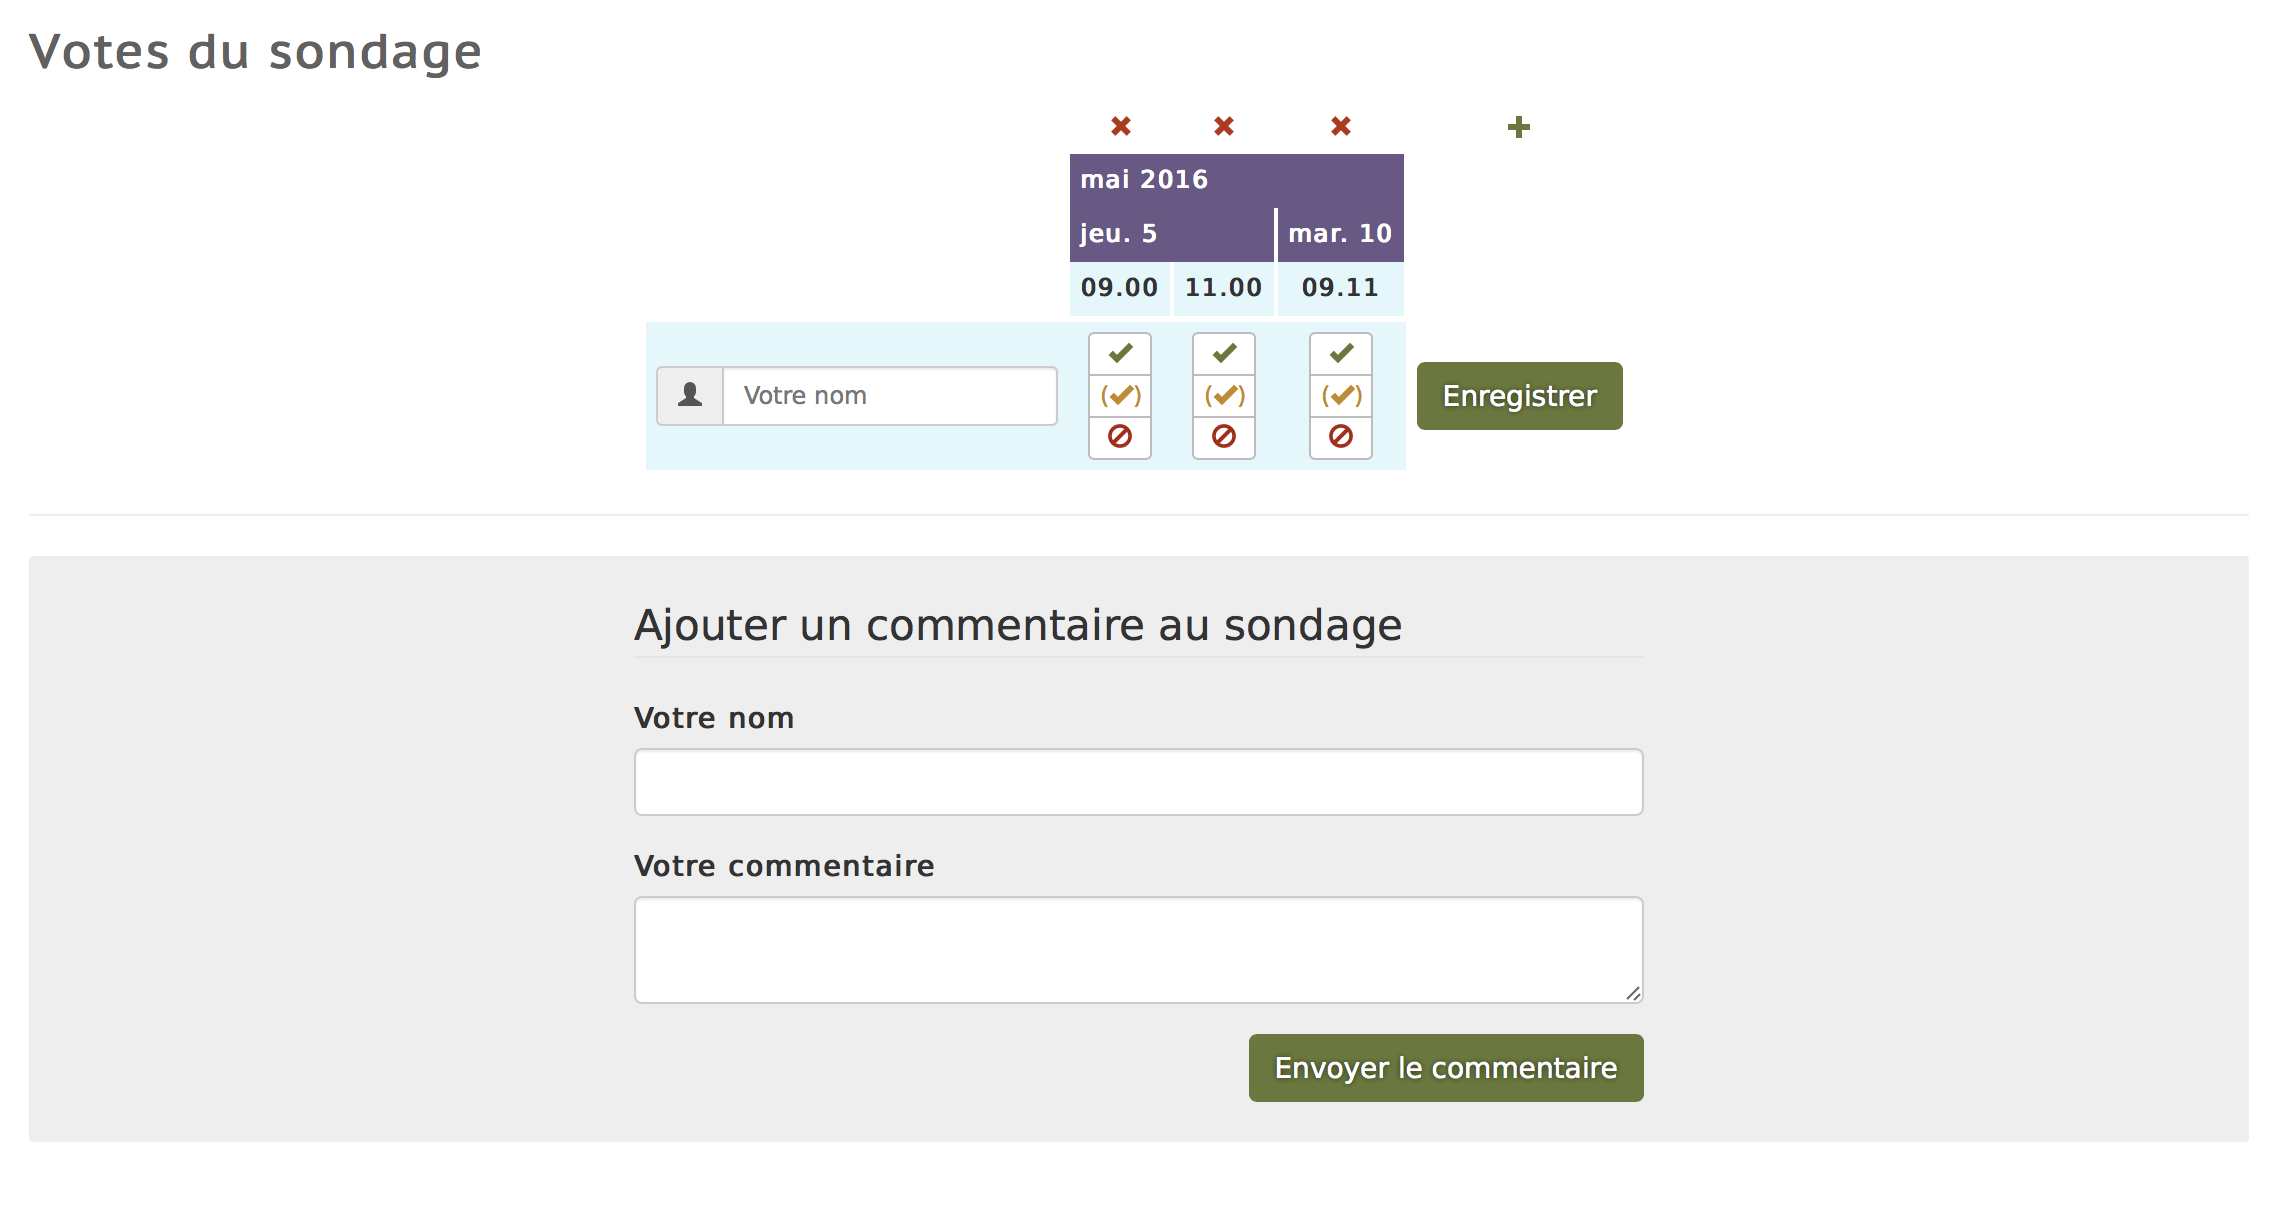The width and height of the screenshot is (2272, 1220).
Task: Select if-need-be for 09.11 slot
Action: coord(1341,396)
